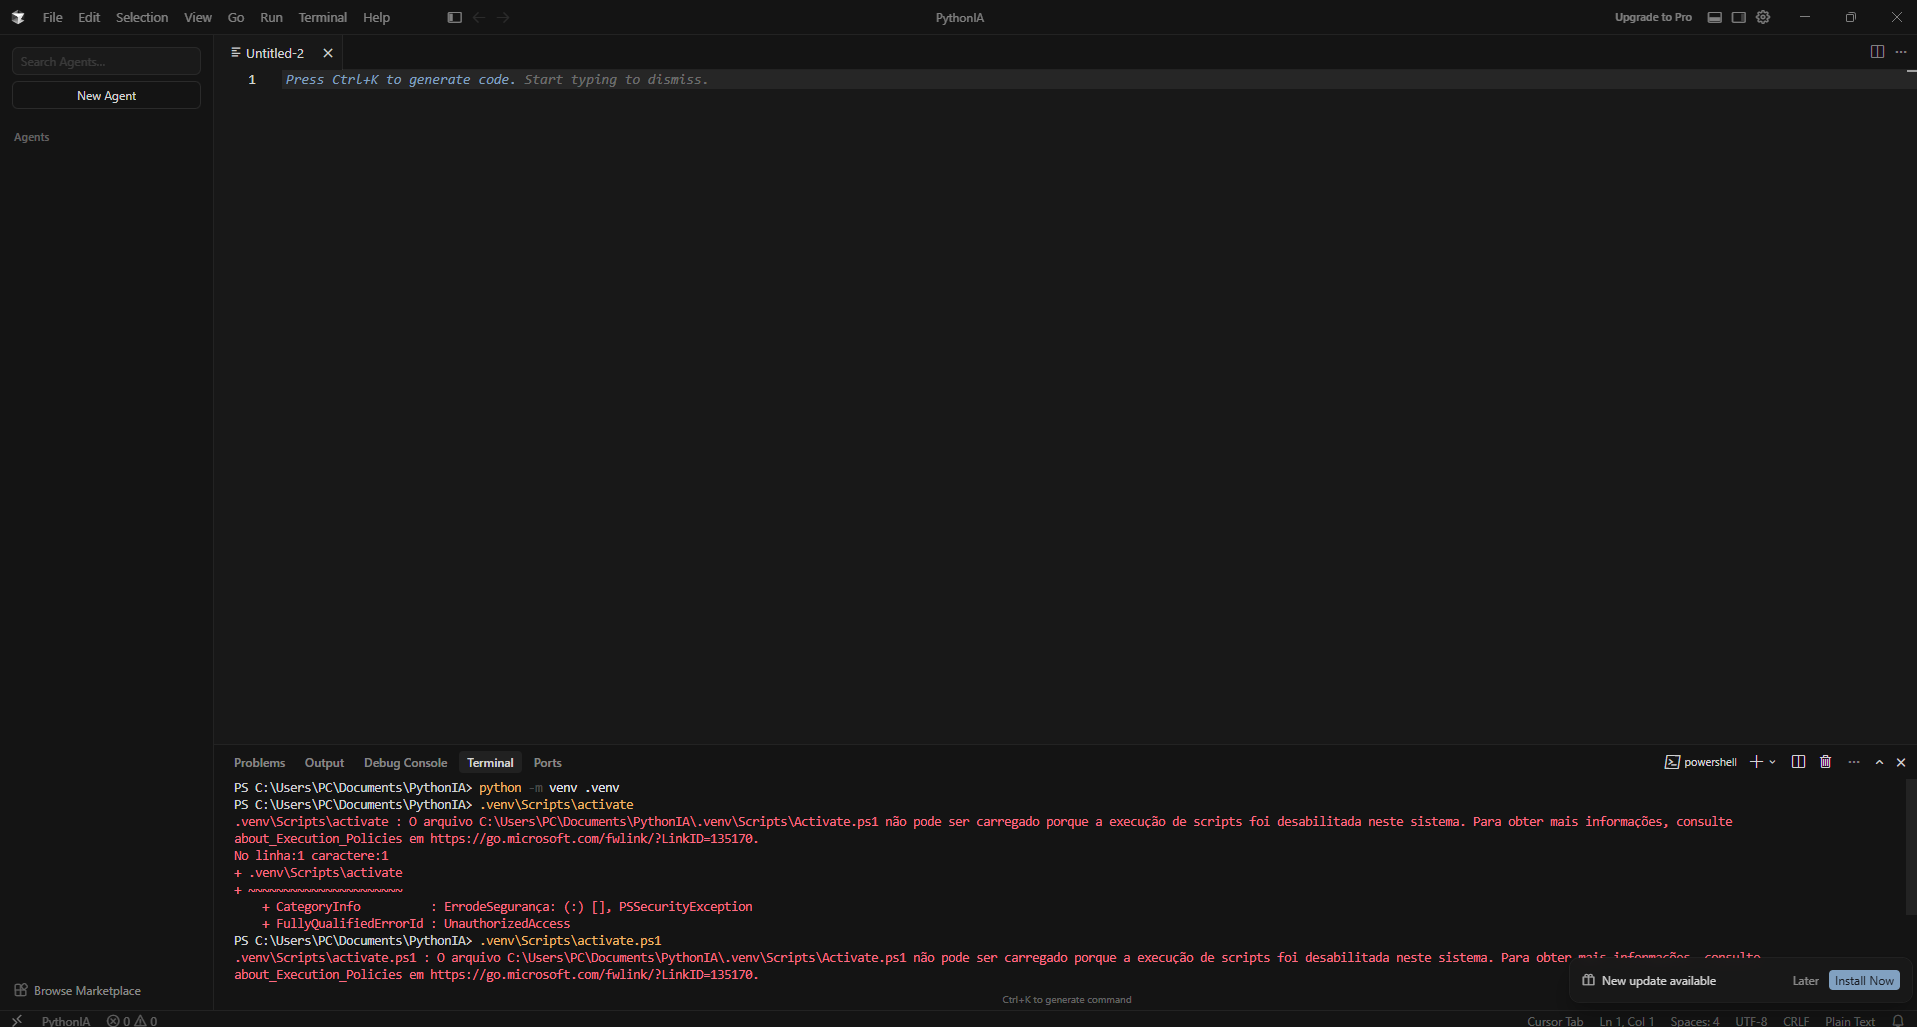Open the Help menu

(377, 17)
